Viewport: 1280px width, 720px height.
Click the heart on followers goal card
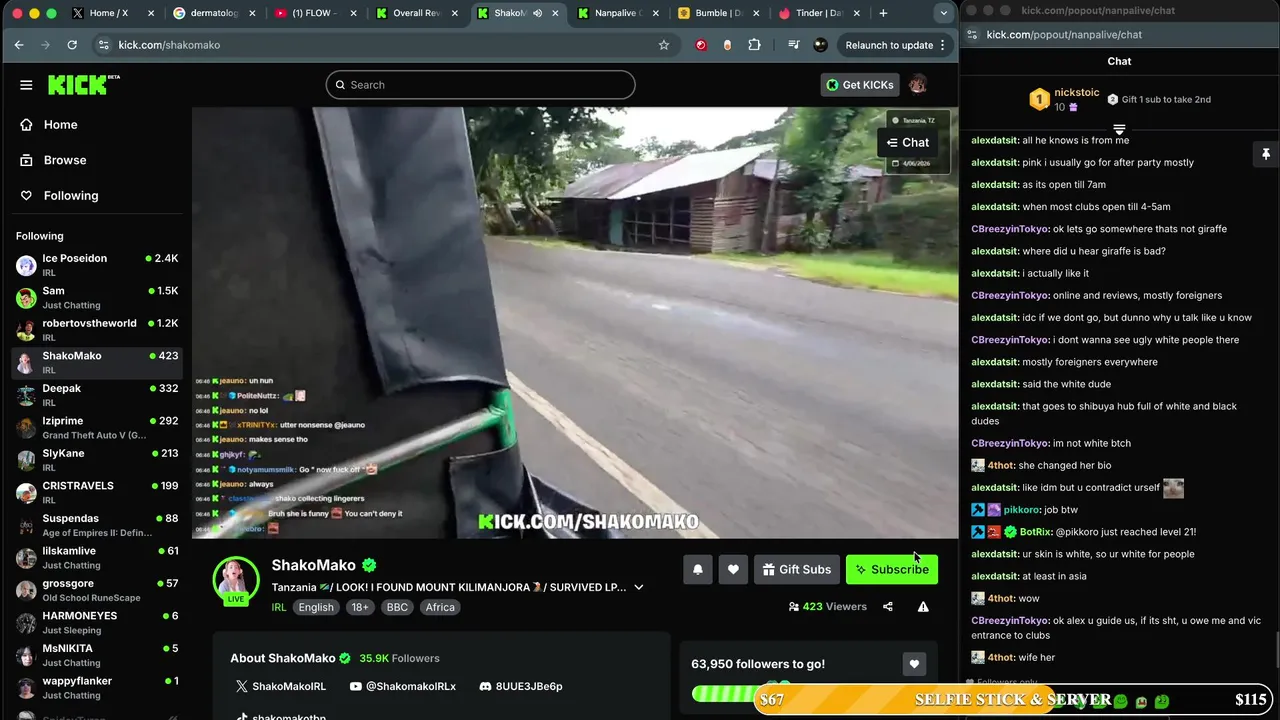click(914, 664)
